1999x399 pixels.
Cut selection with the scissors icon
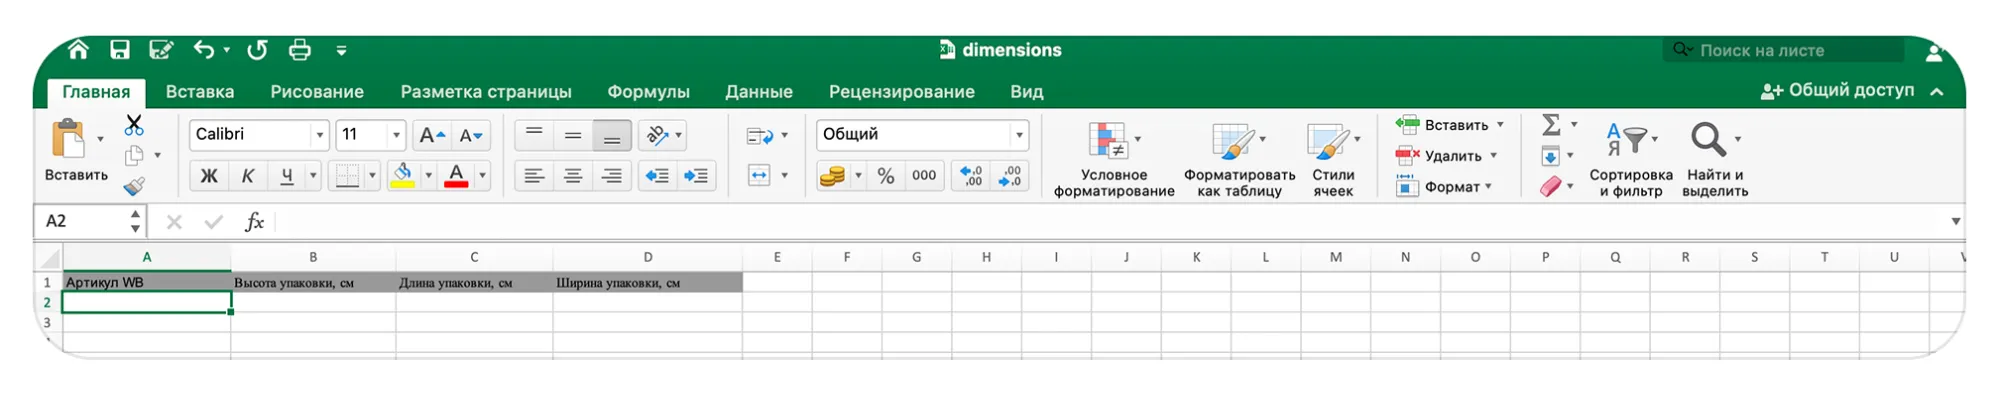134,125
